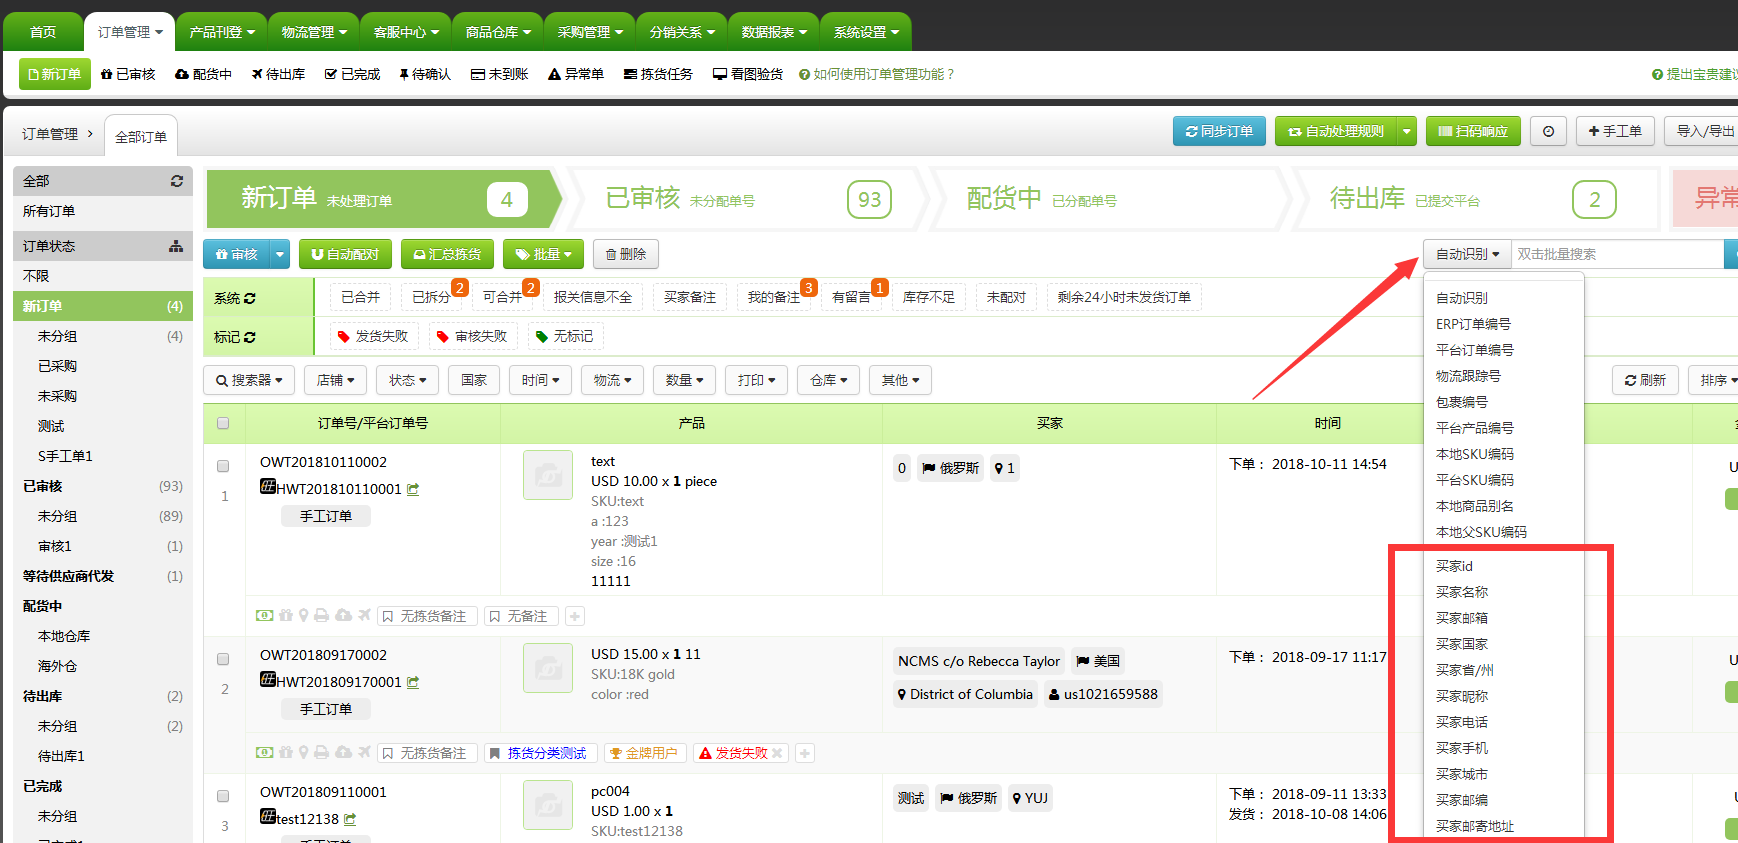Viewport: 1738px width, 843px height.
Task: Expand the 店铺 filter dropdown
Action: point(336,380)
